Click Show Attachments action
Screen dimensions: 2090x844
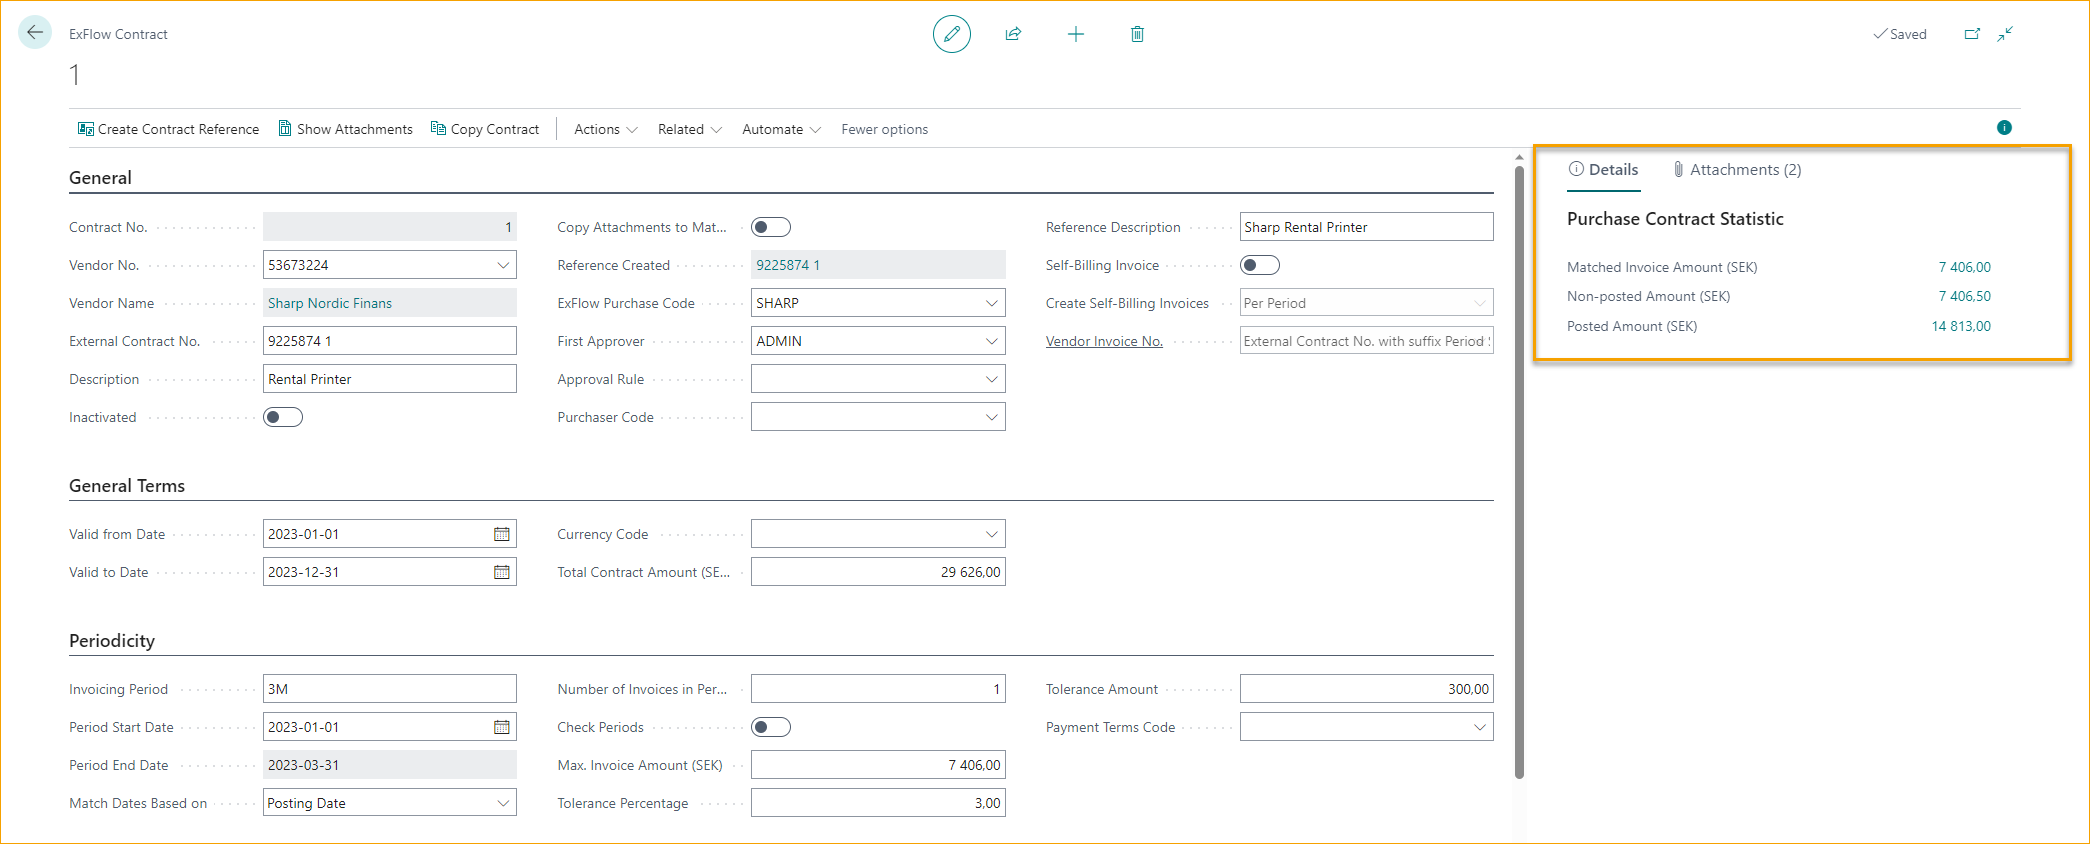click(x=345, y=129)
